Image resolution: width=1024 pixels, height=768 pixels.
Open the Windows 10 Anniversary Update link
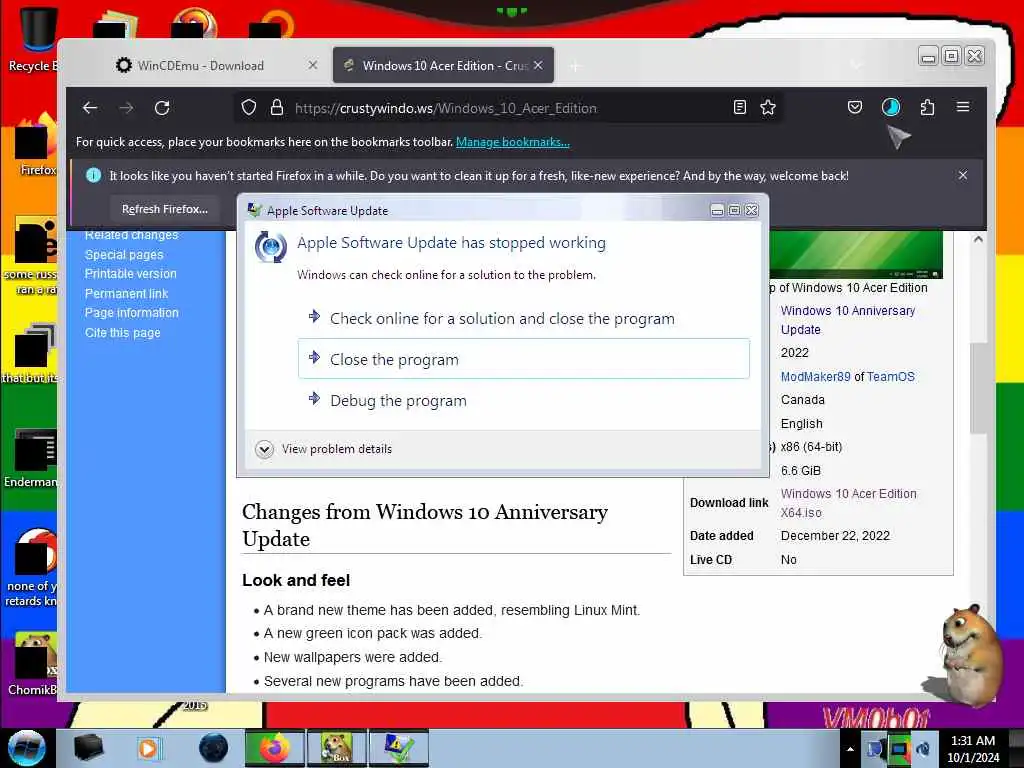(848, 320)
